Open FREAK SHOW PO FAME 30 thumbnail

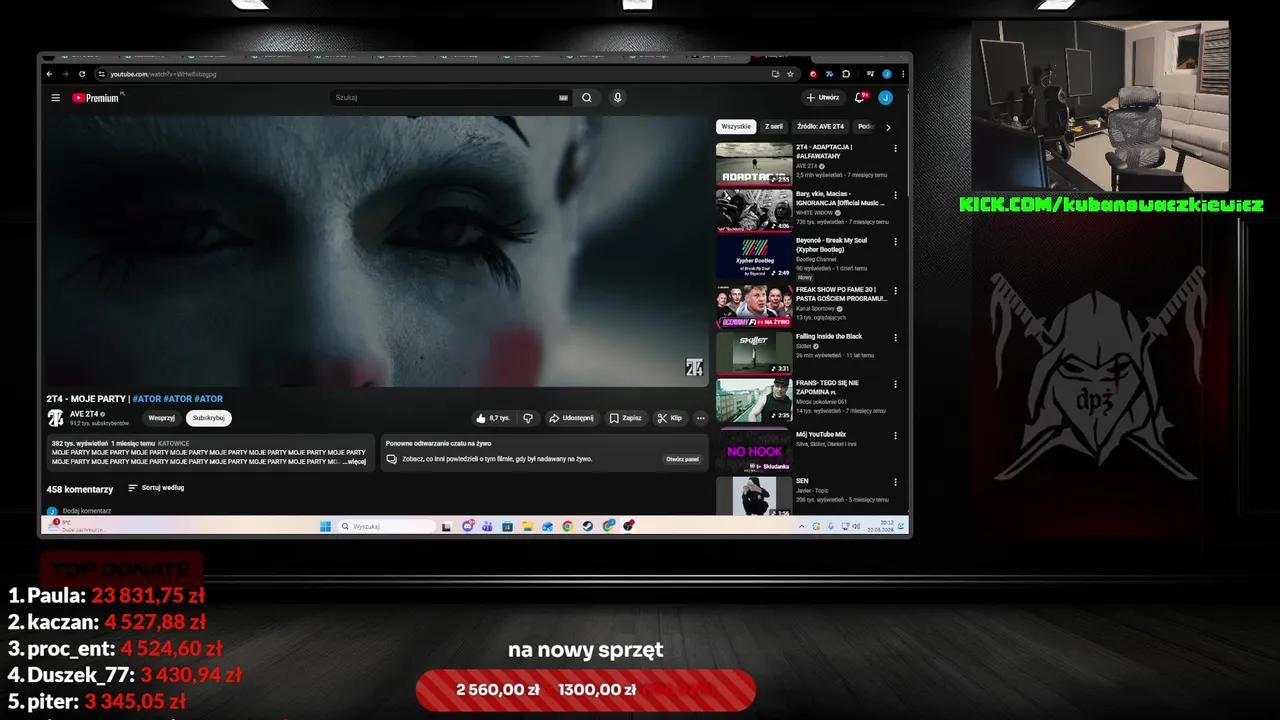pyautogui.click(x=754, y=306)
